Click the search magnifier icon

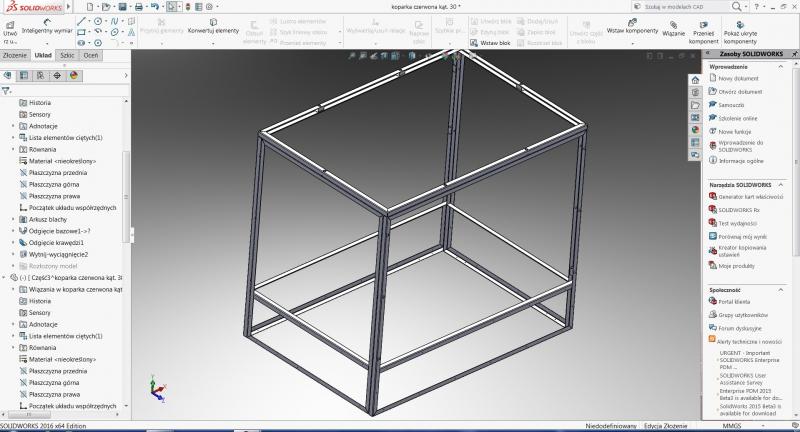click(x=736, y=7)
